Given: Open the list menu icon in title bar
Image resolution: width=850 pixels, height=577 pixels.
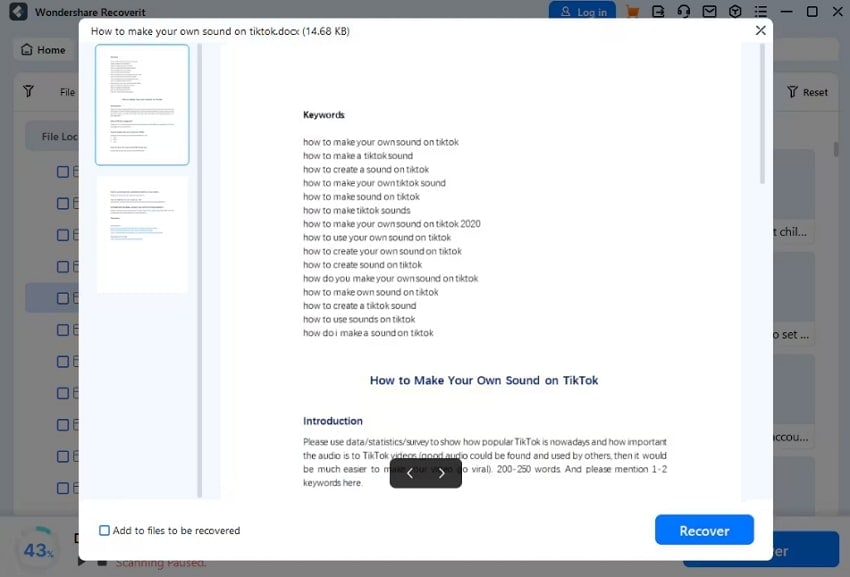Looking at the screenshot, I should pyautogui.click(x=761, y=11).
